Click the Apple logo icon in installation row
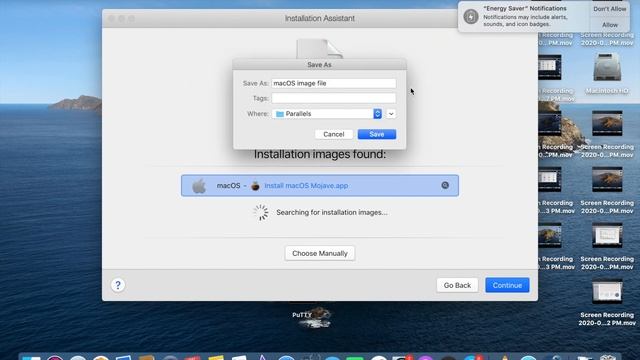640x360 pixels. click(199, 186)
